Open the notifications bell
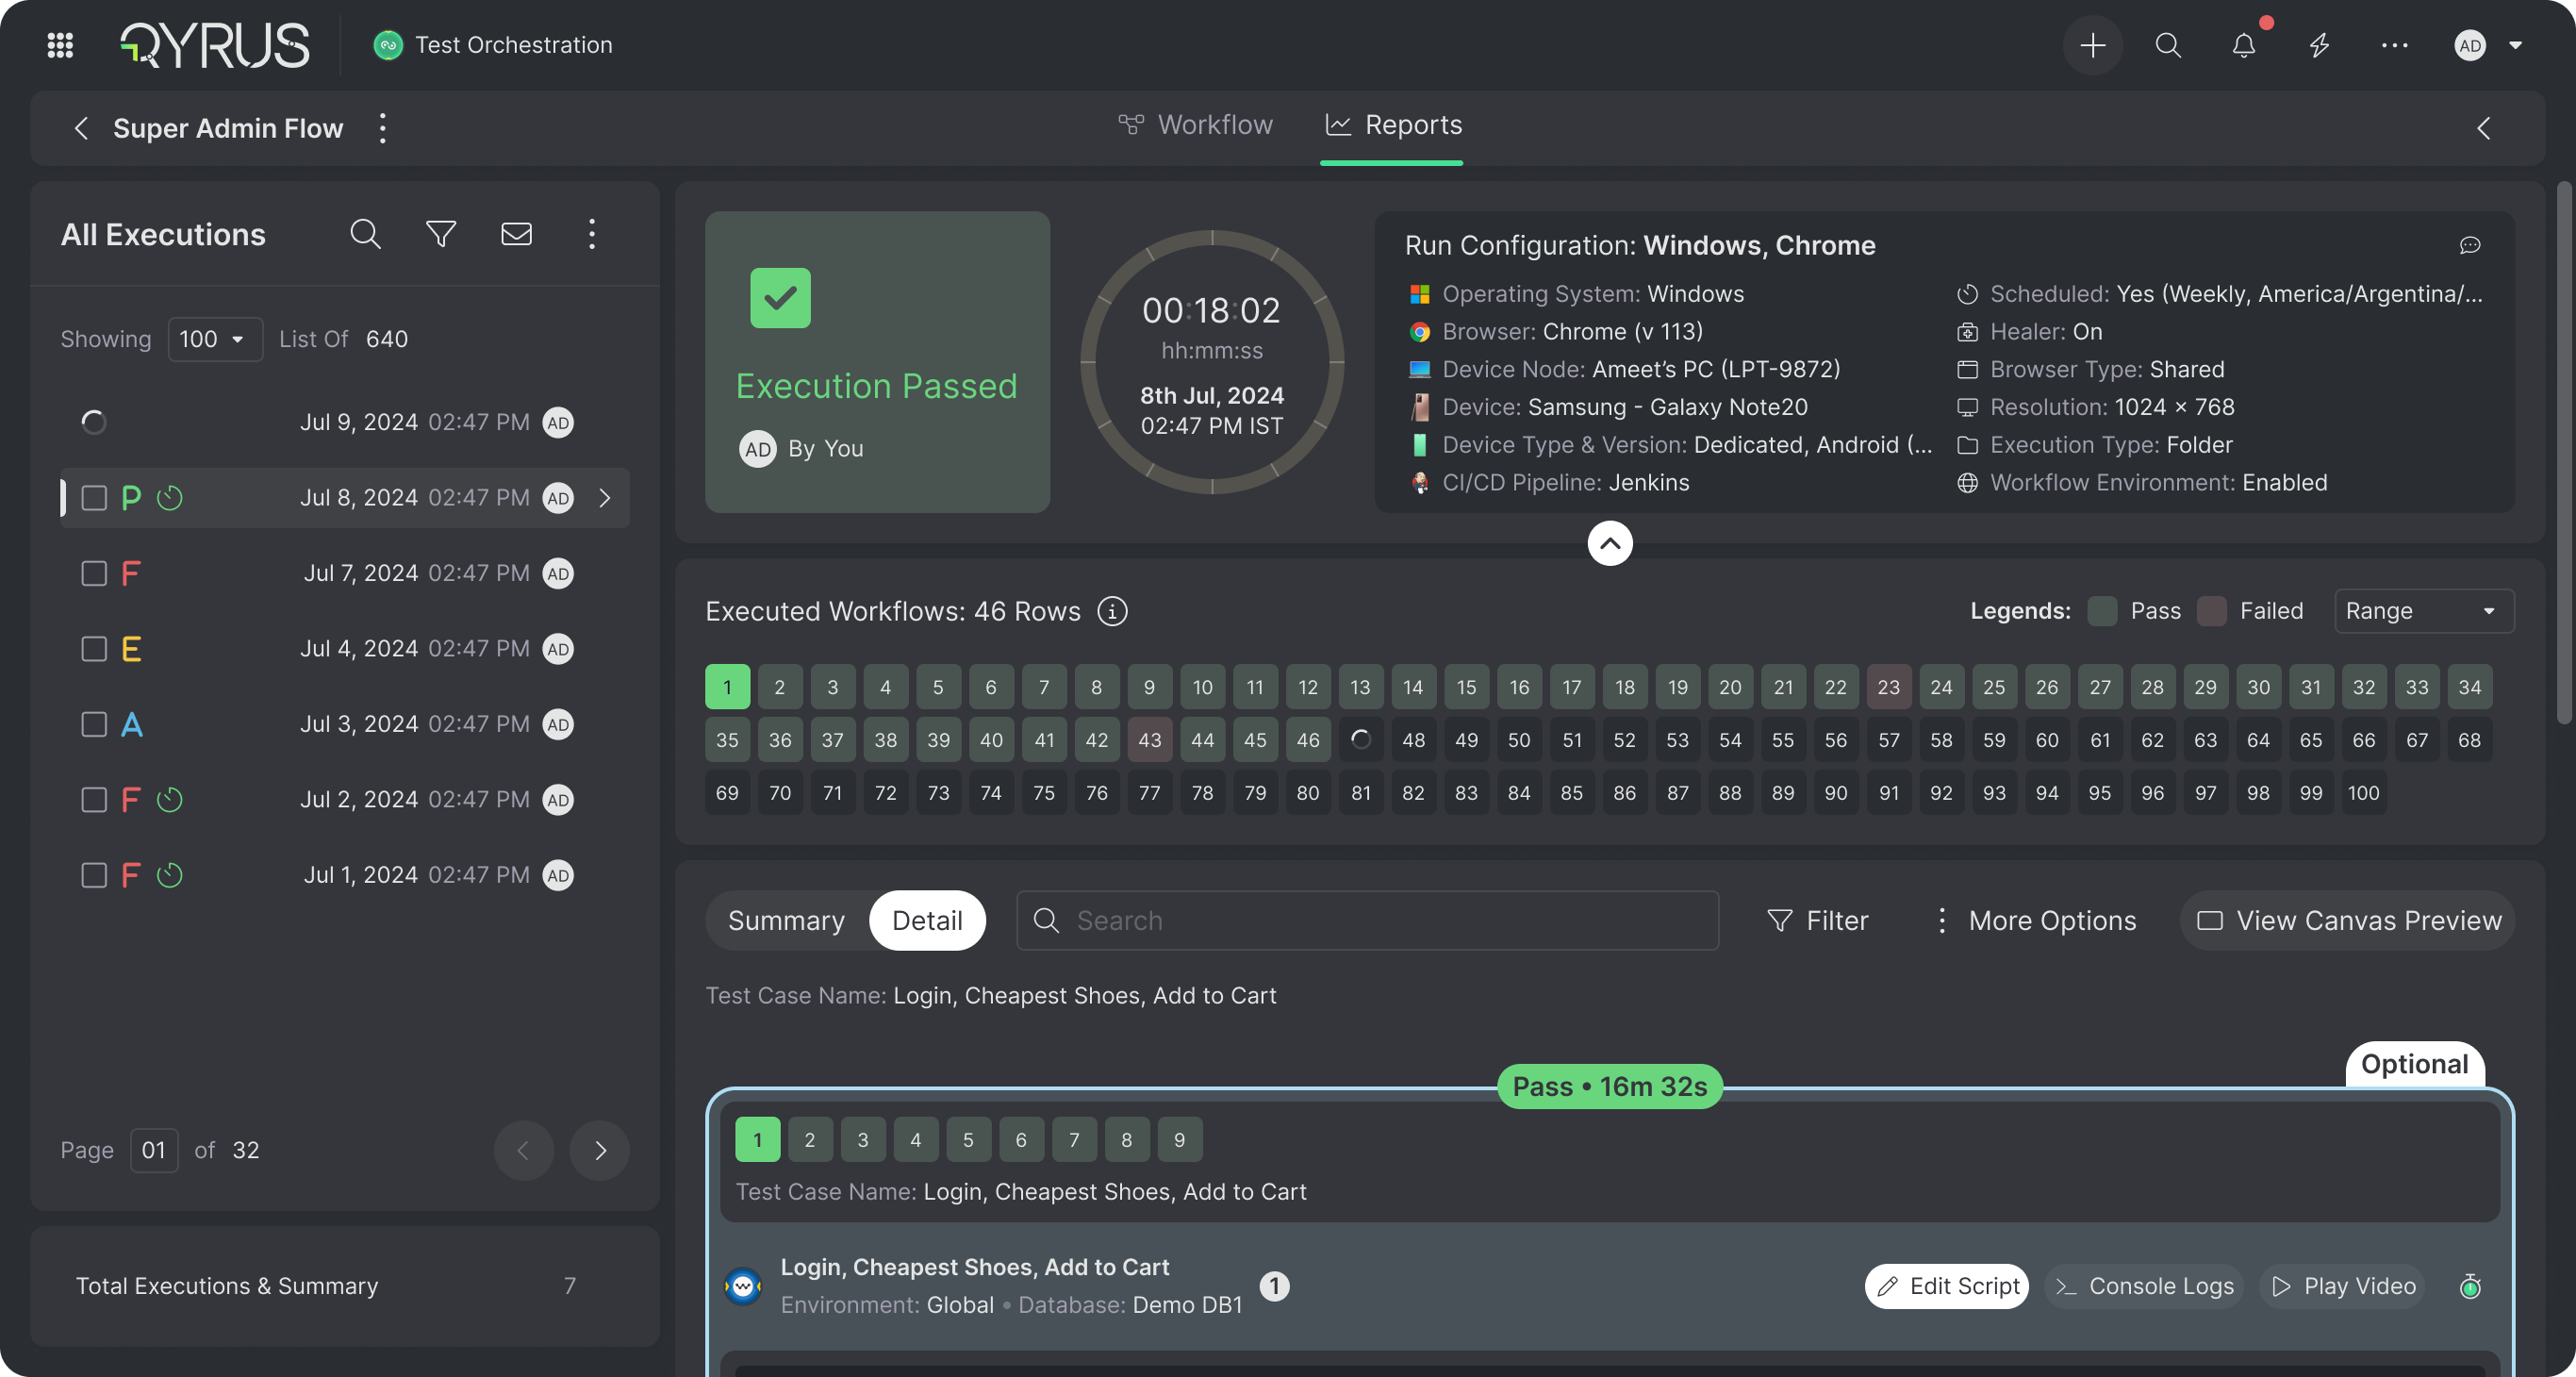This screenshot has height=1377, width=2576. tap(2244, 45)
